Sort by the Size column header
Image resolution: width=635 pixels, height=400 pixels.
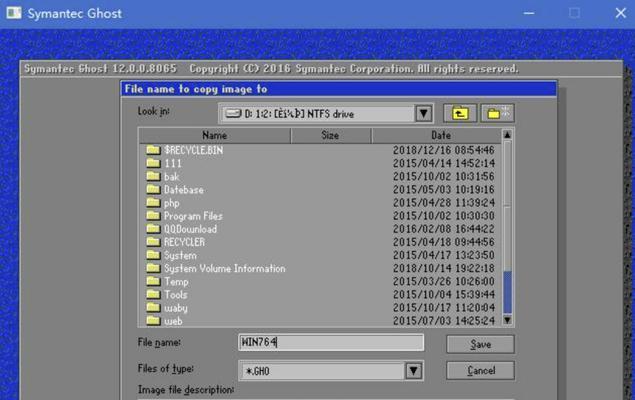point(330,135)
